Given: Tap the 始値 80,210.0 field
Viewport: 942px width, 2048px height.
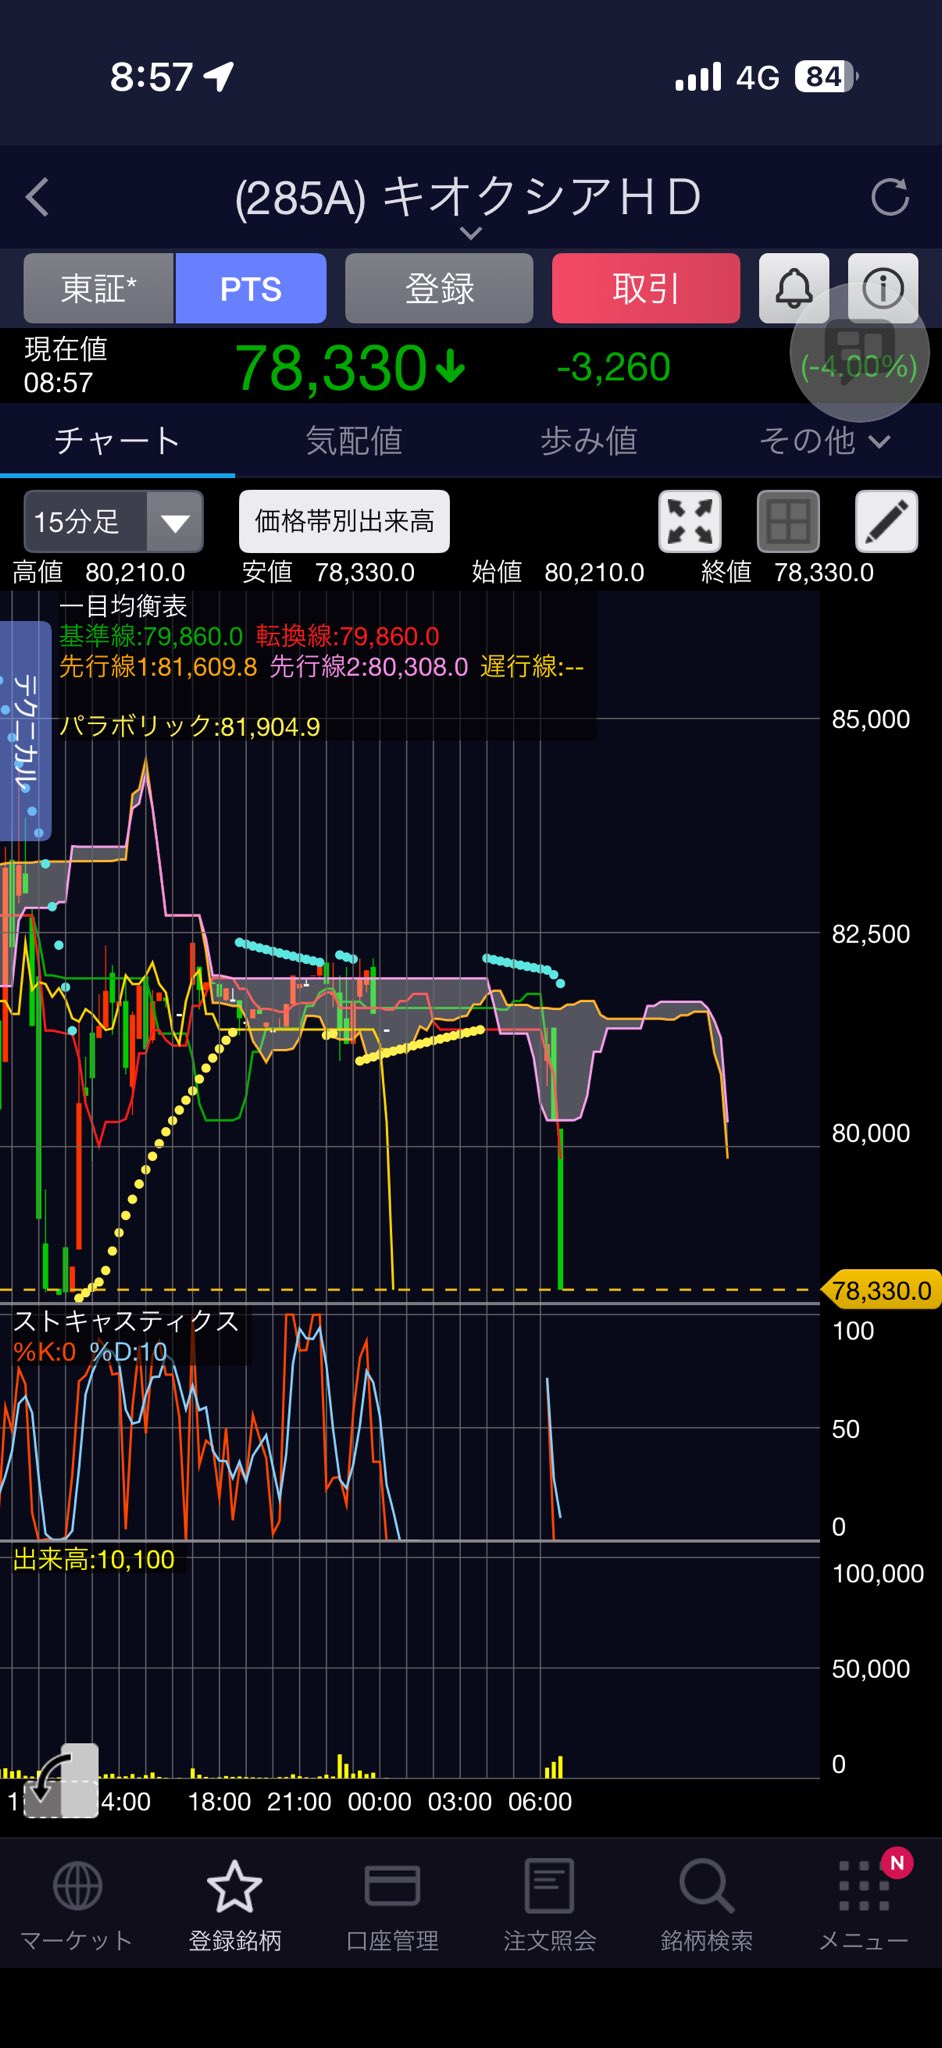Looking at the screenshot, I should (558, 572).
